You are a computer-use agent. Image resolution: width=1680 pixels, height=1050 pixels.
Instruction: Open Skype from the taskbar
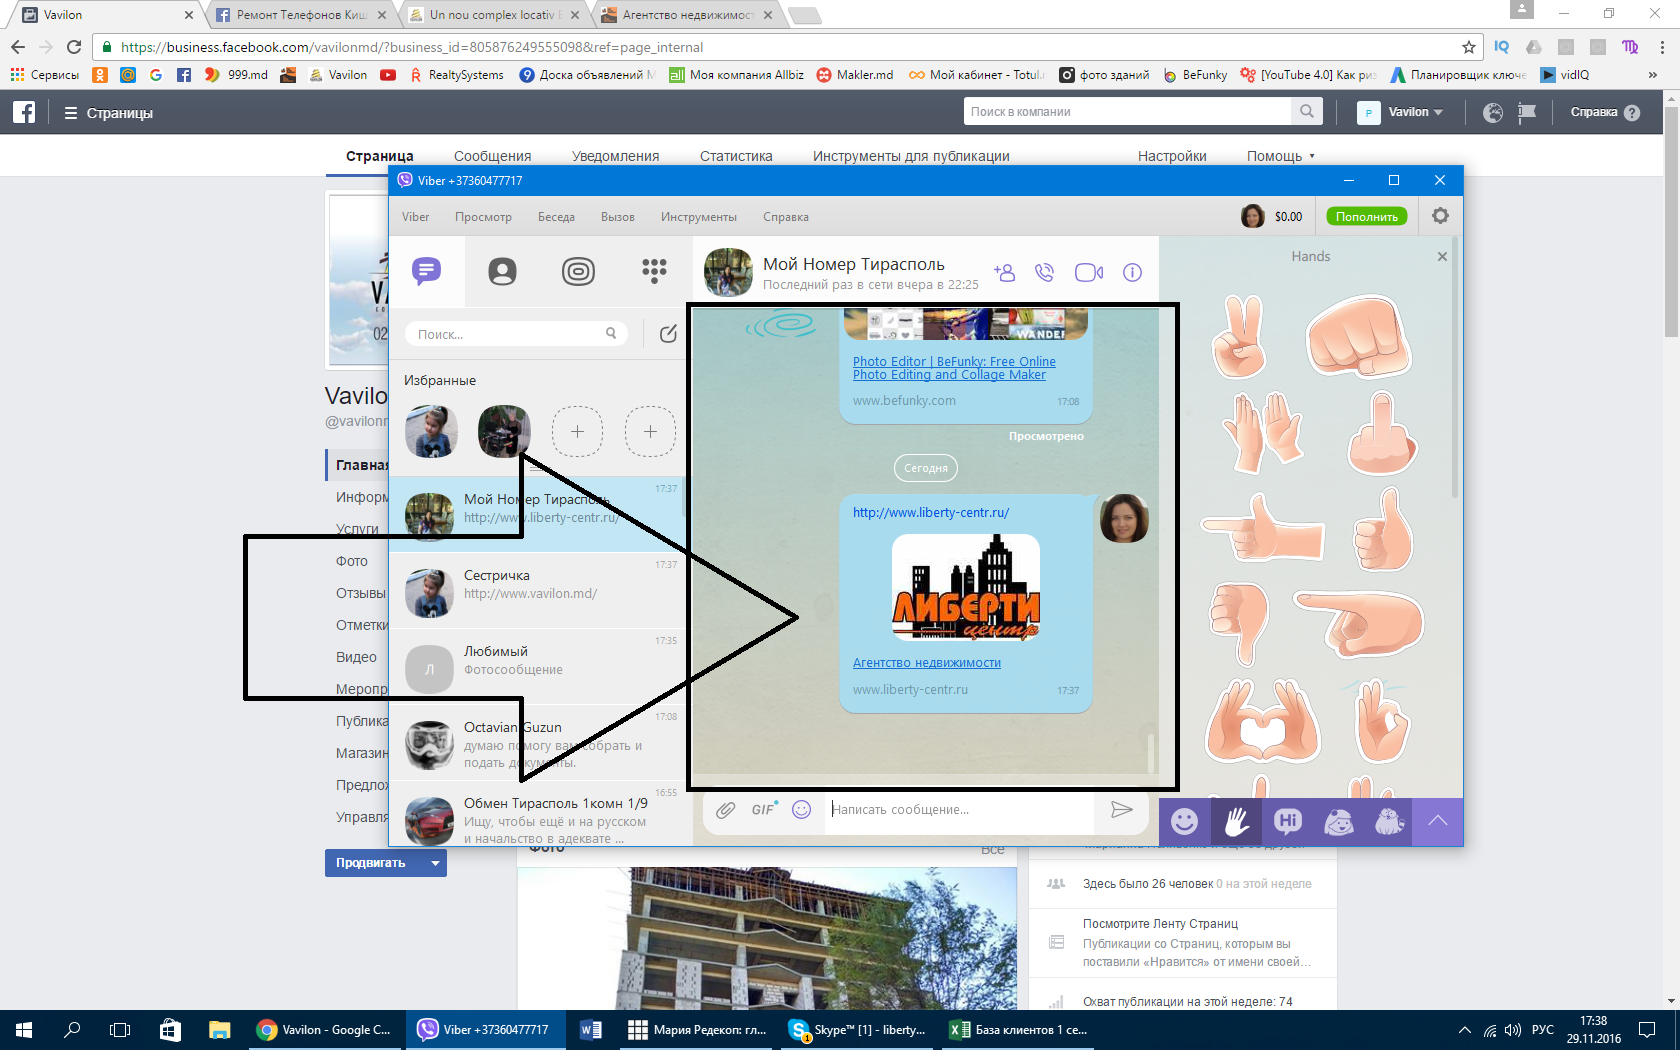click(x=858, y=1030)
